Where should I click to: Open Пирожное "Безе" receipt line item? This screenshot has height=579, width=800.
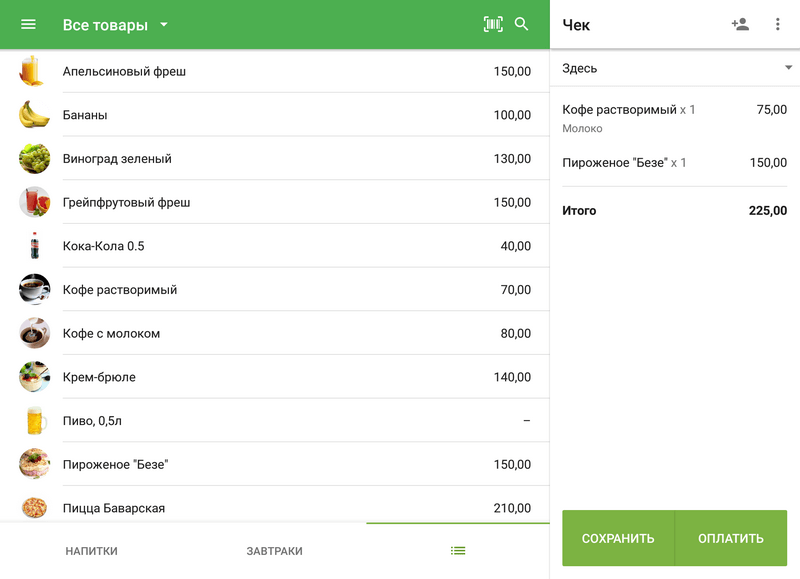point(673,163)
